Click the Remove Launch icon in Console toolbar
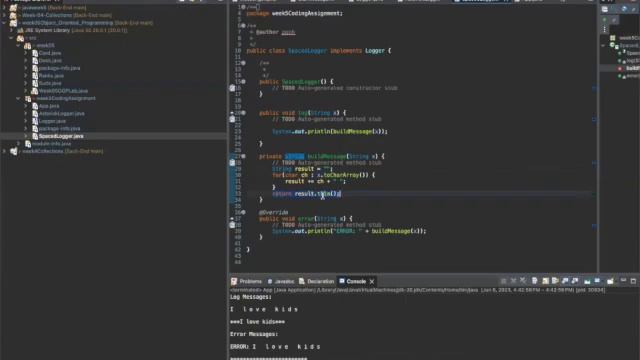 pyautogui.click(x=513, y=281)
